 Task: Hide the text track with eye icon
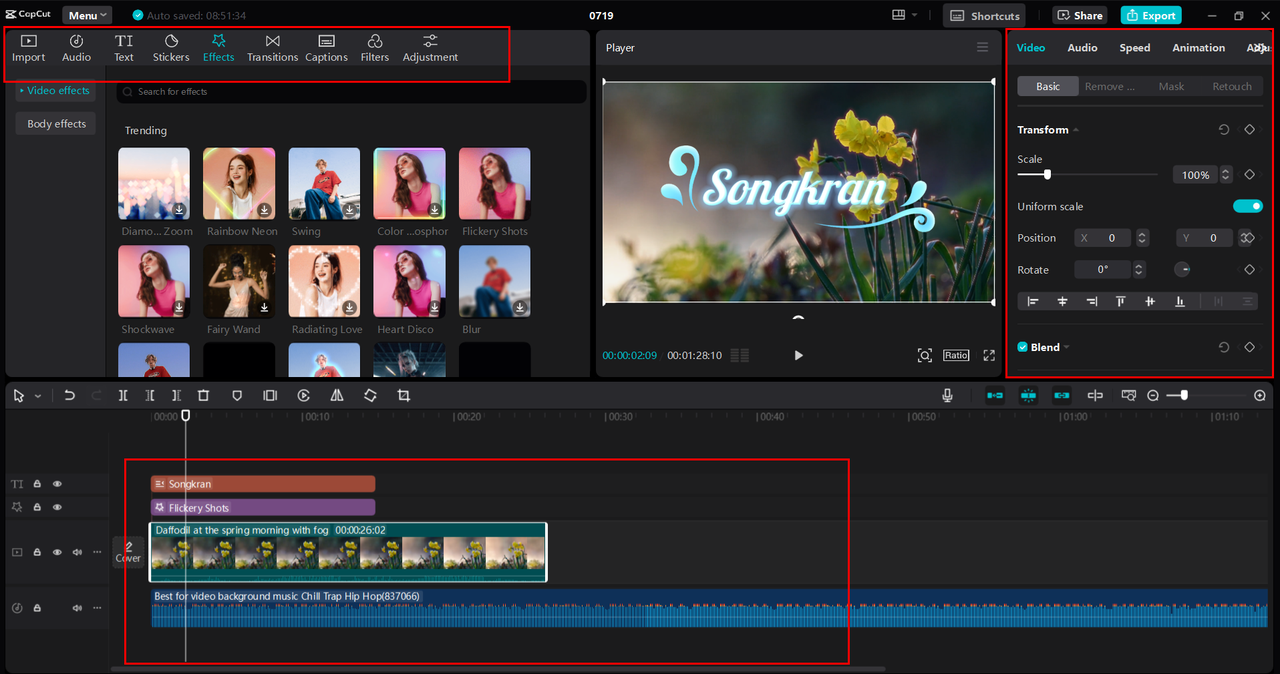point(57,484)
